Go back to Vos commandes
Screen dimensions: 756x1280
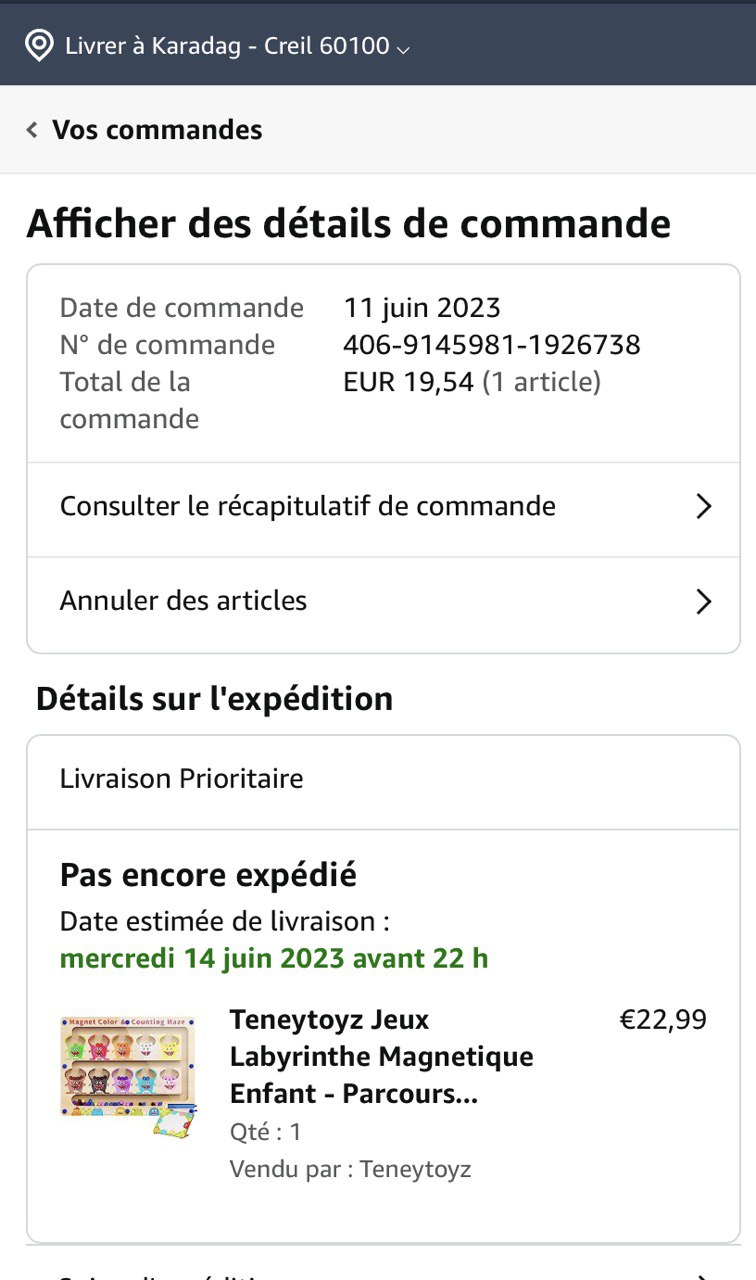pyautogui.click(x=157, y=130)
